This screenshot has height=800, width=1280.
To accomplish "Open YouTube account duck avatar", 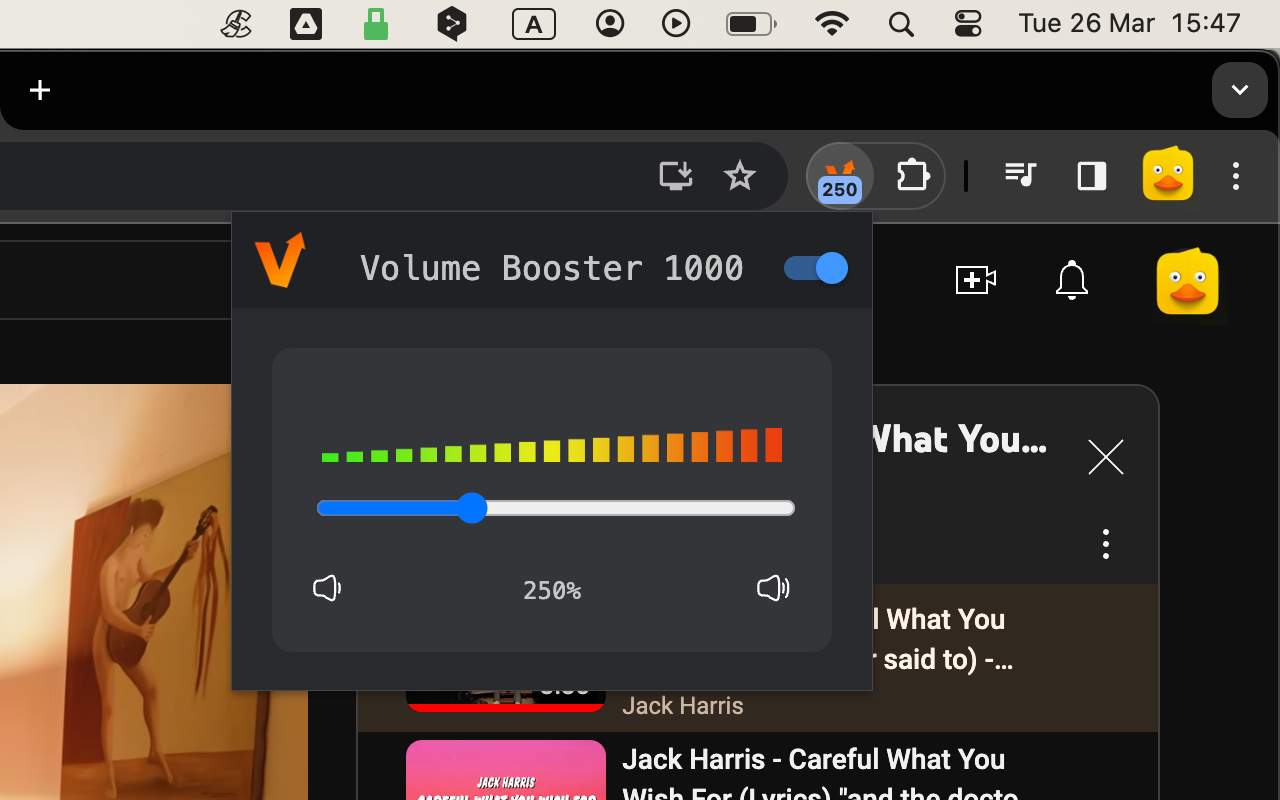I will (1188, 282).
